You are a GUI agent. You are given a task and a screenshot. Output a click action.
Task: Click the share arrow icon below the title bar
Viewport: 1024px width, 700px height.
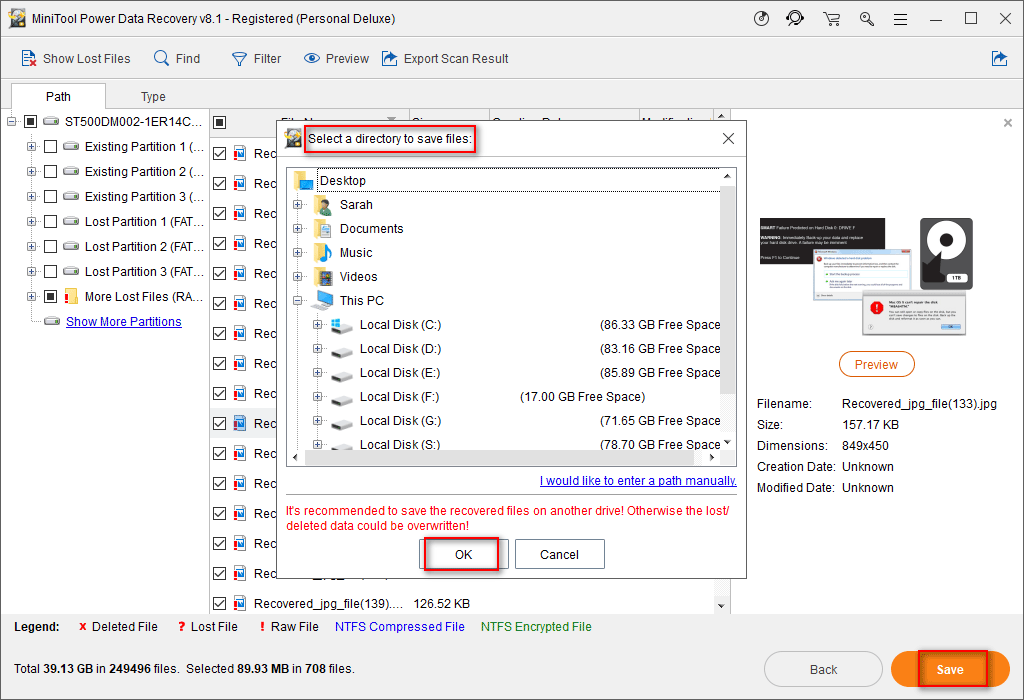(x=999, y=59)
